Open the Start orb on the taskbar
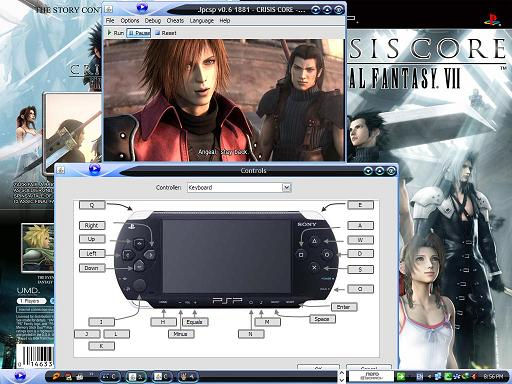 (x=20, y=377)
